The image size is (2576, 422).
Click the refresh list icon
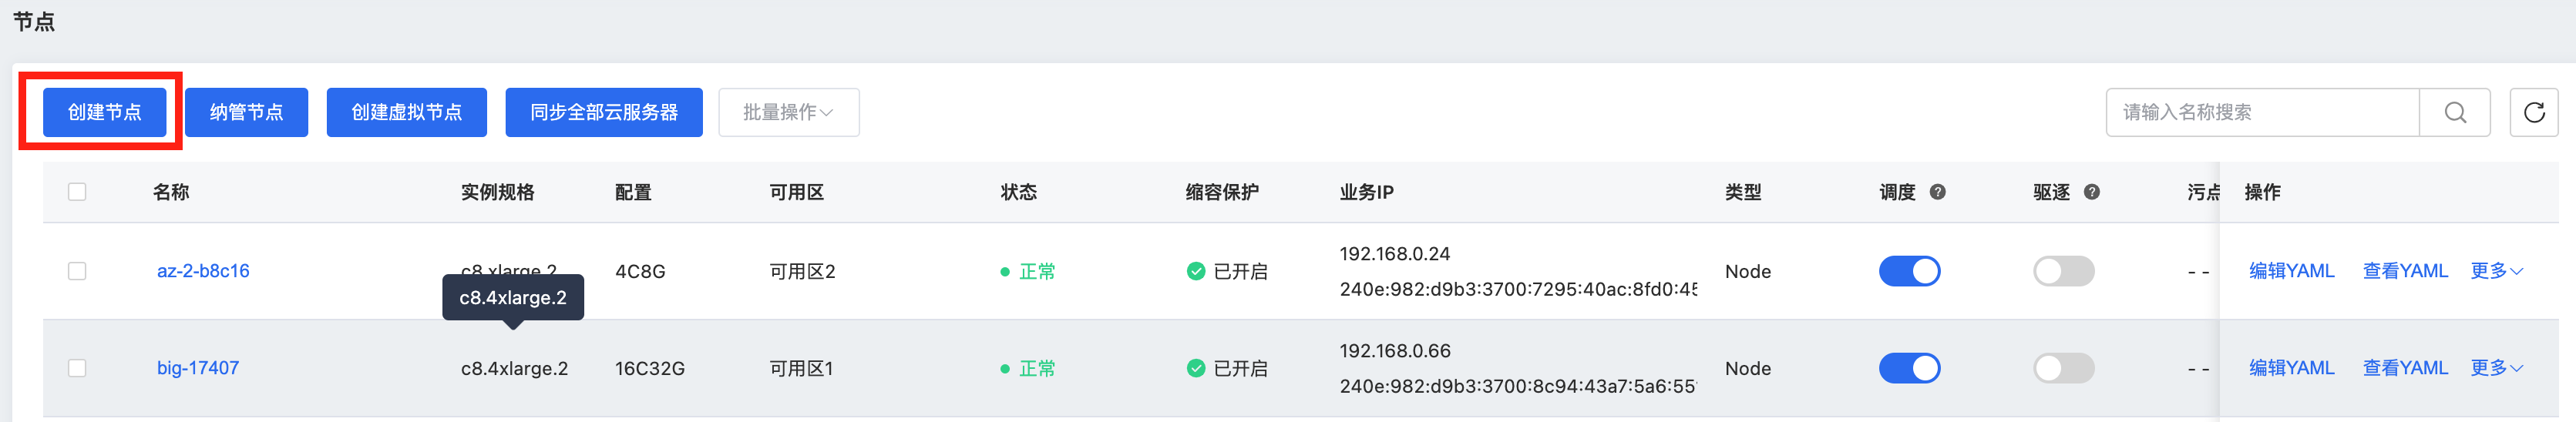coord(2533,112)
